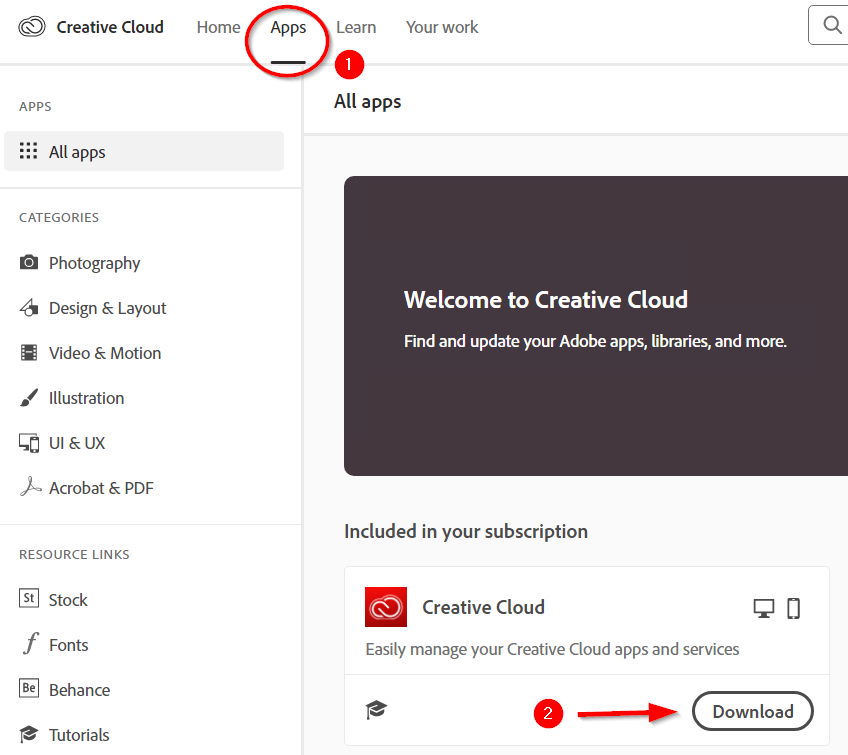Go to the Your work tab

[x=442, y=27]
